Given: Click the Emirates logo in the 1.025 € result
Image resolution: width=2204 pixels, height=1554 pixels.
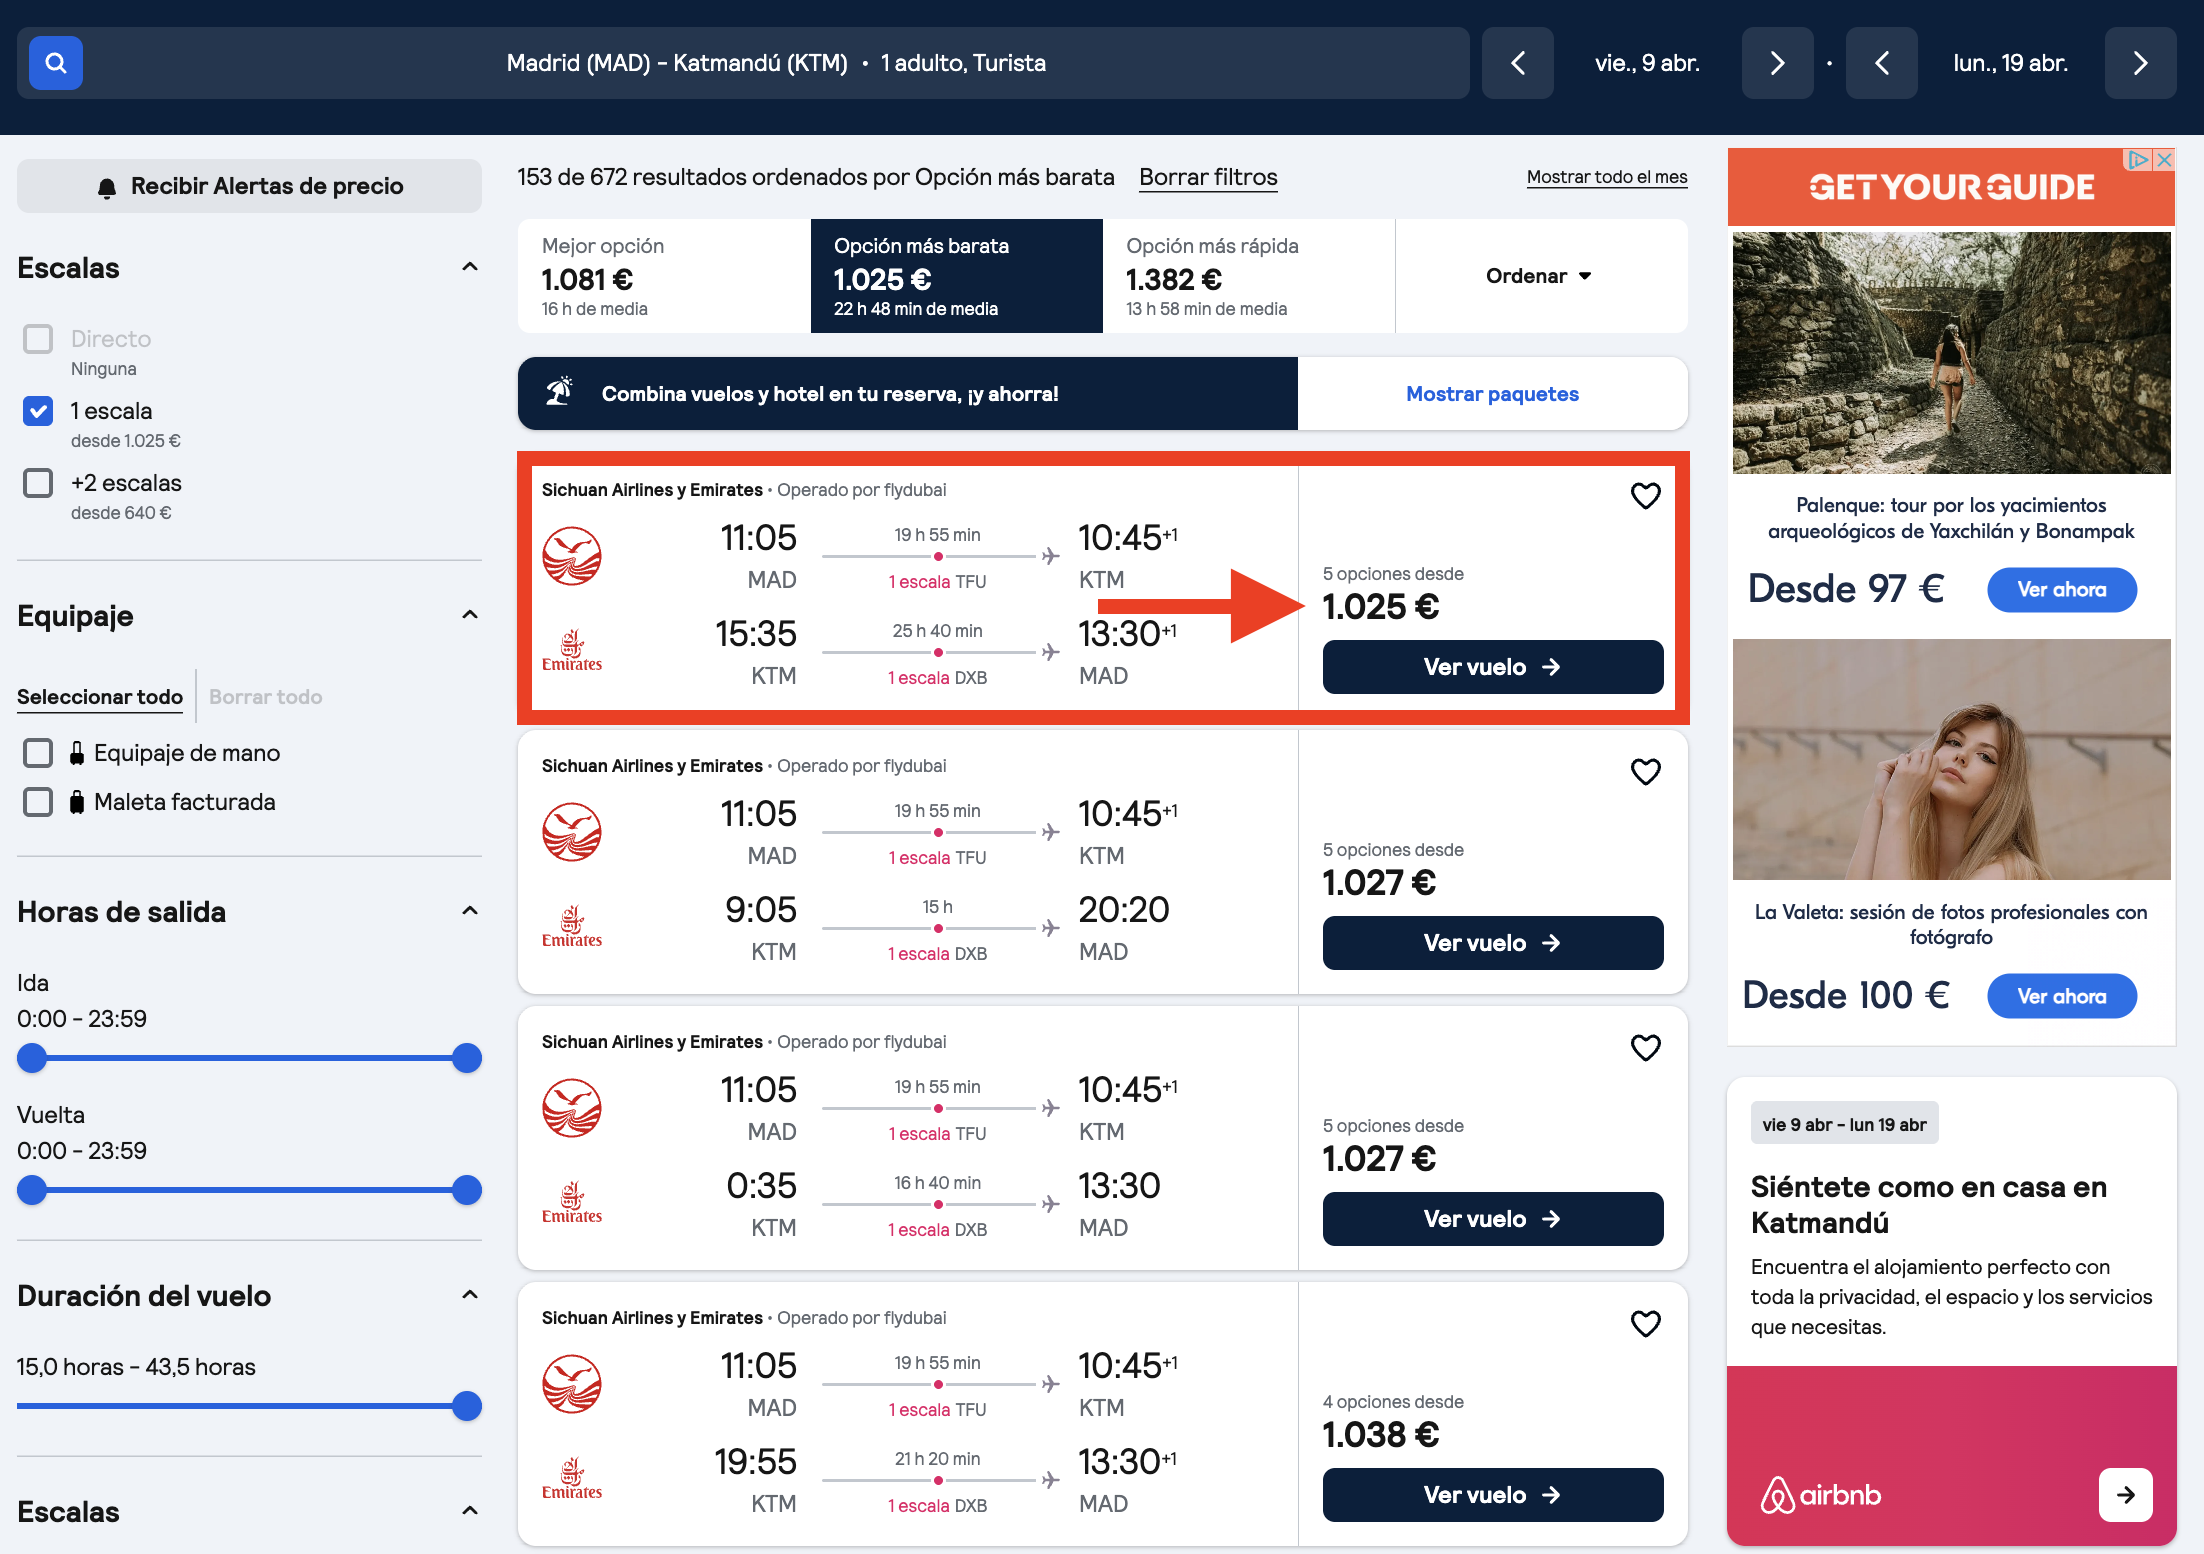Looking at the screenshot, I should [572, 651].
